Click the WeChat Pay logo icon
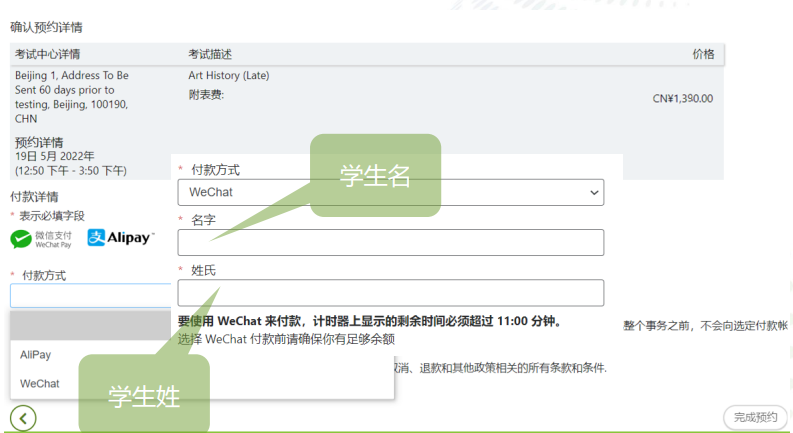Image resolution: width=793 pixels, height=433 pixels. pos(41,238)
